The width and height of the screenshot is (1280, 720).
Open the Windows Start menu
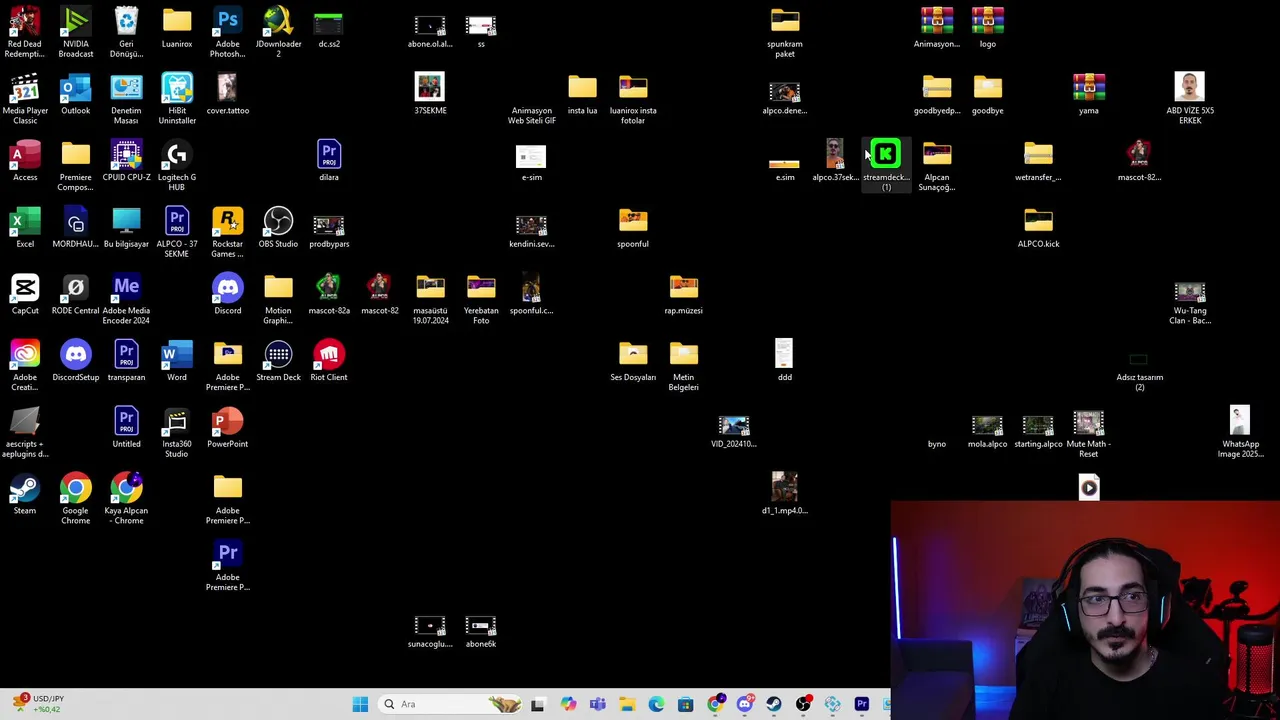360,704
